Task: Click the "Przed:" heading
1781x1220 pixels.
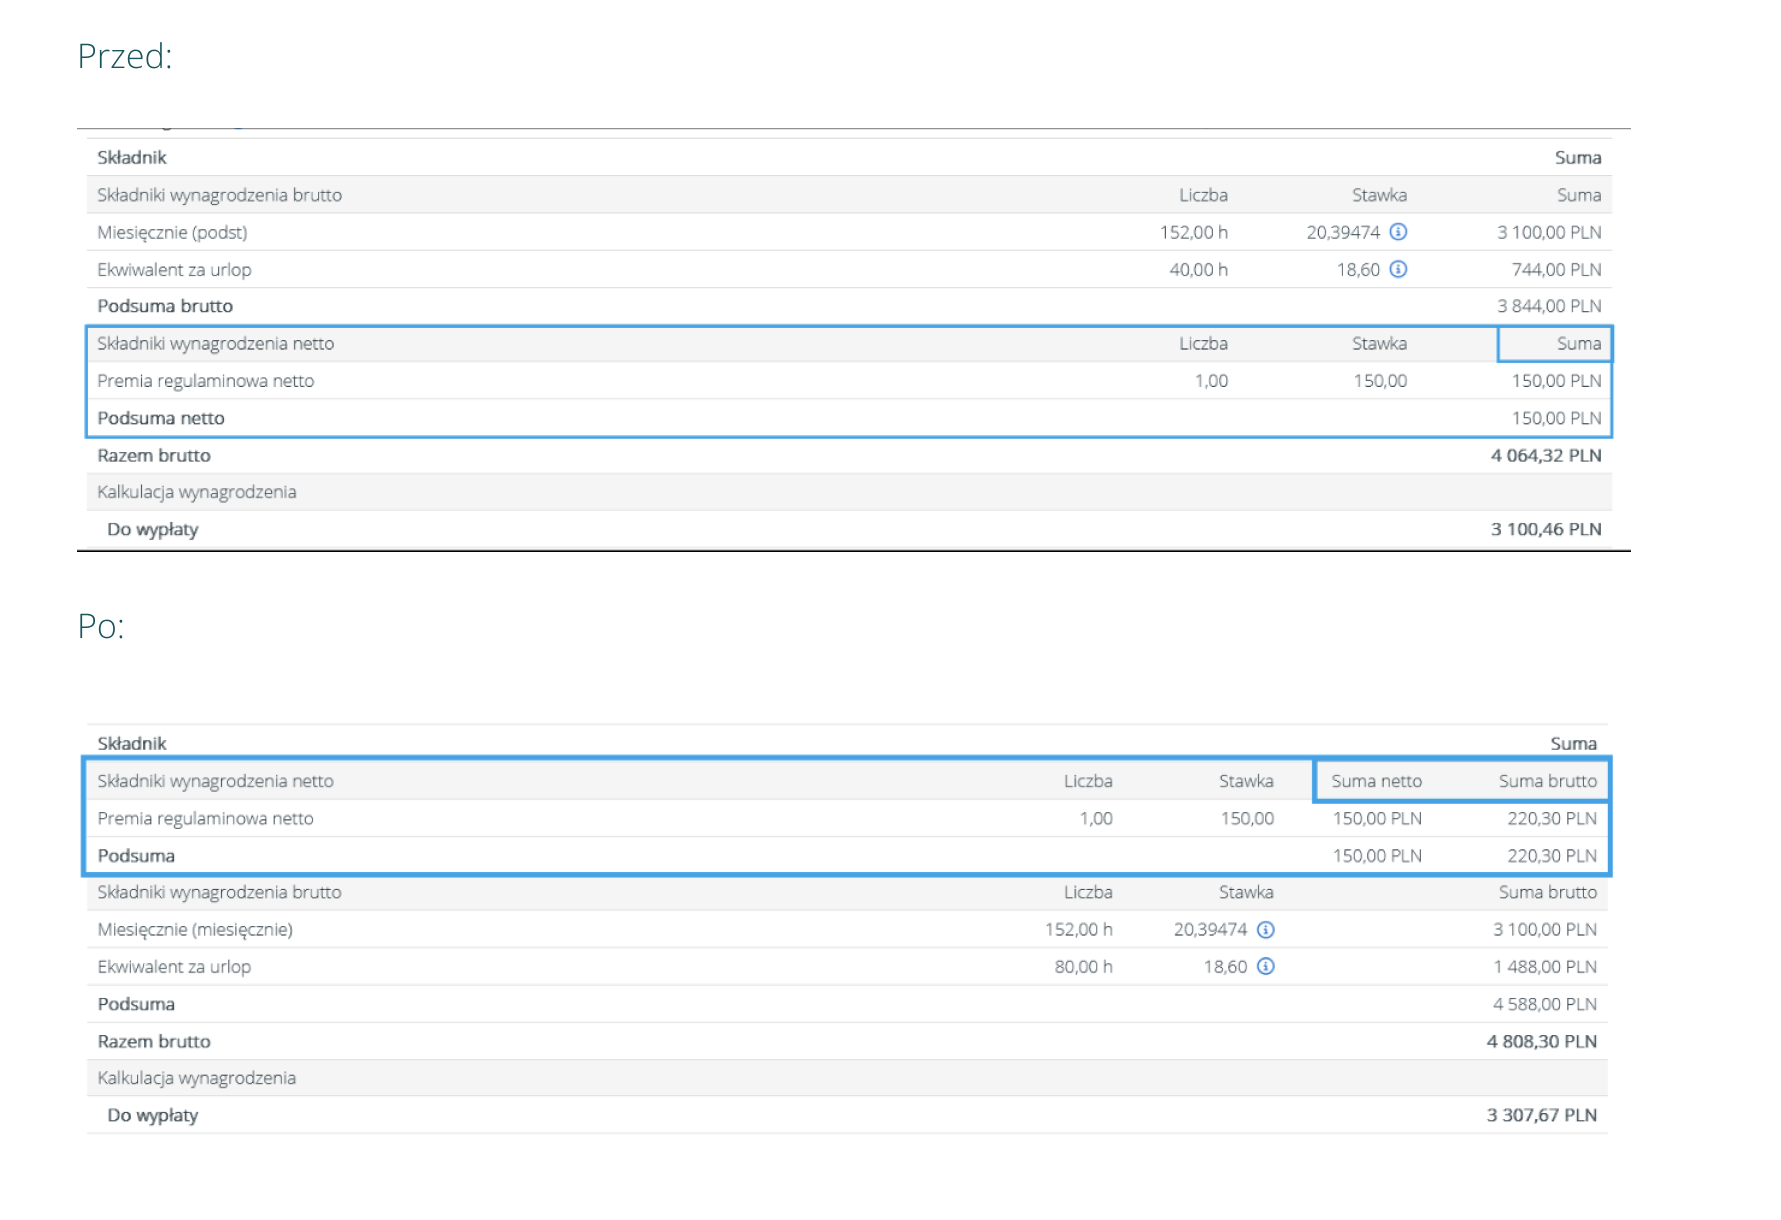Action: (x=125, y=57)
